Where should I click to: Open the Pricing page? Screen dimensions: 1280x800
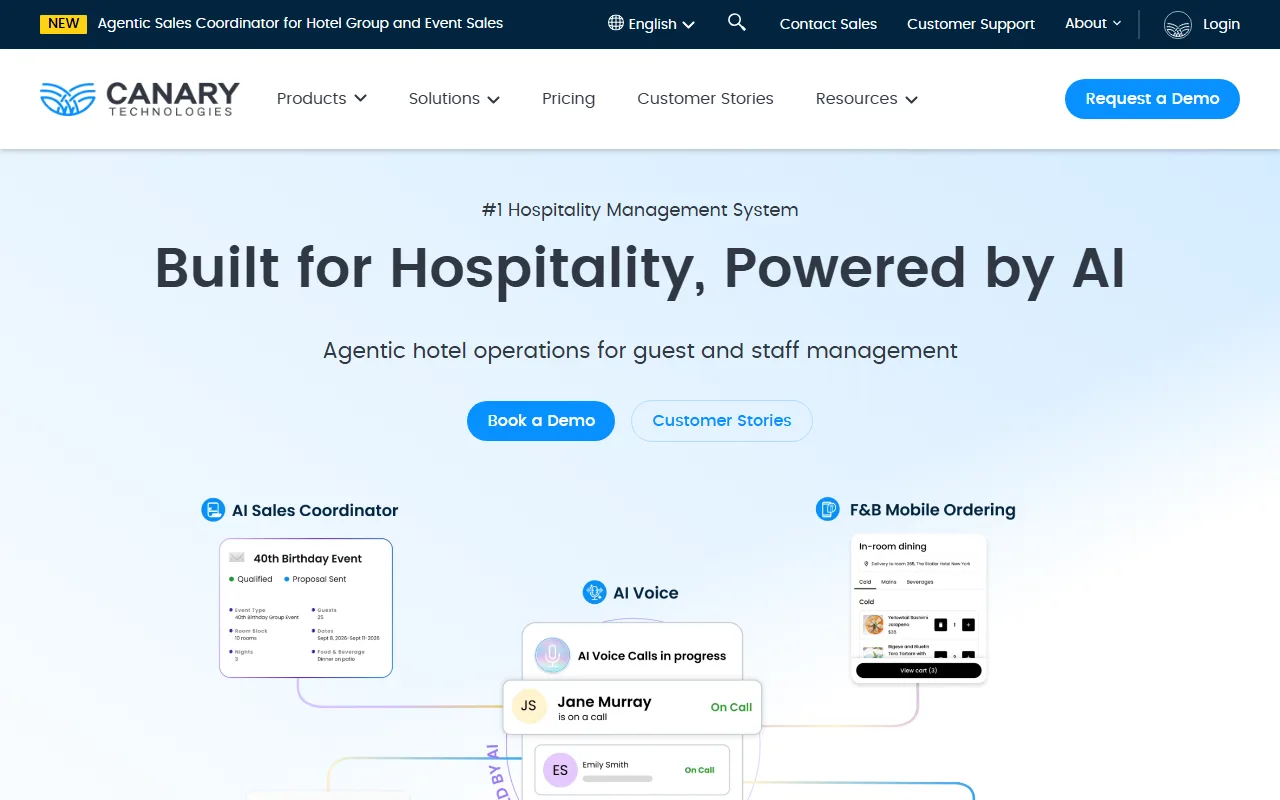click(x=568, y=98)
